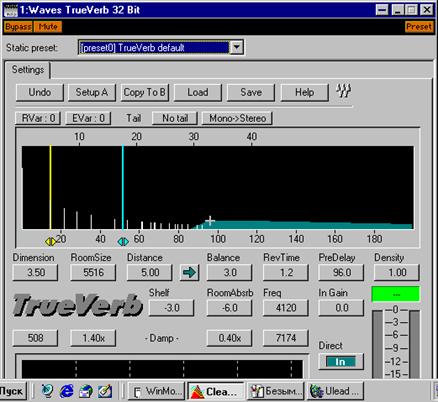Screen dimensions: 438x402
Task: Open the Start (Пуск) button
Action: pos(13,391)
